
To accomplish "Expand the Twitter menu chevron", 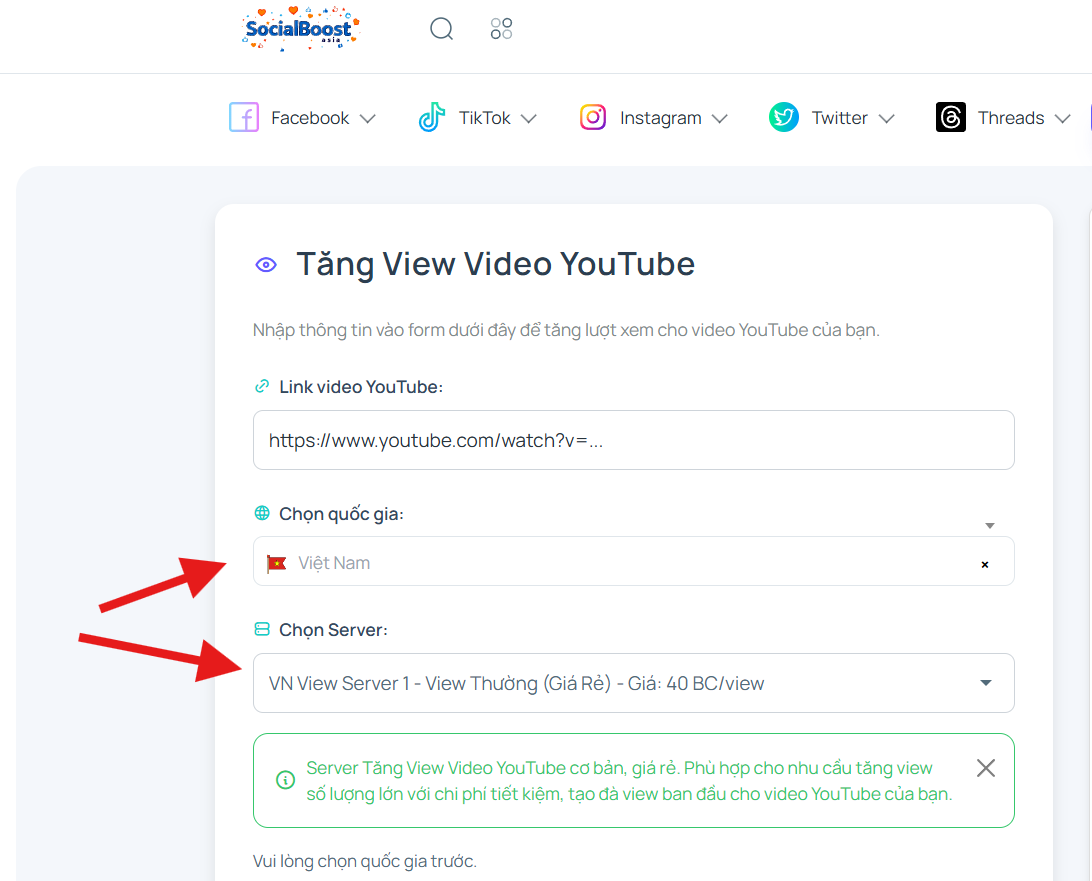I will [x=886, y=118].
